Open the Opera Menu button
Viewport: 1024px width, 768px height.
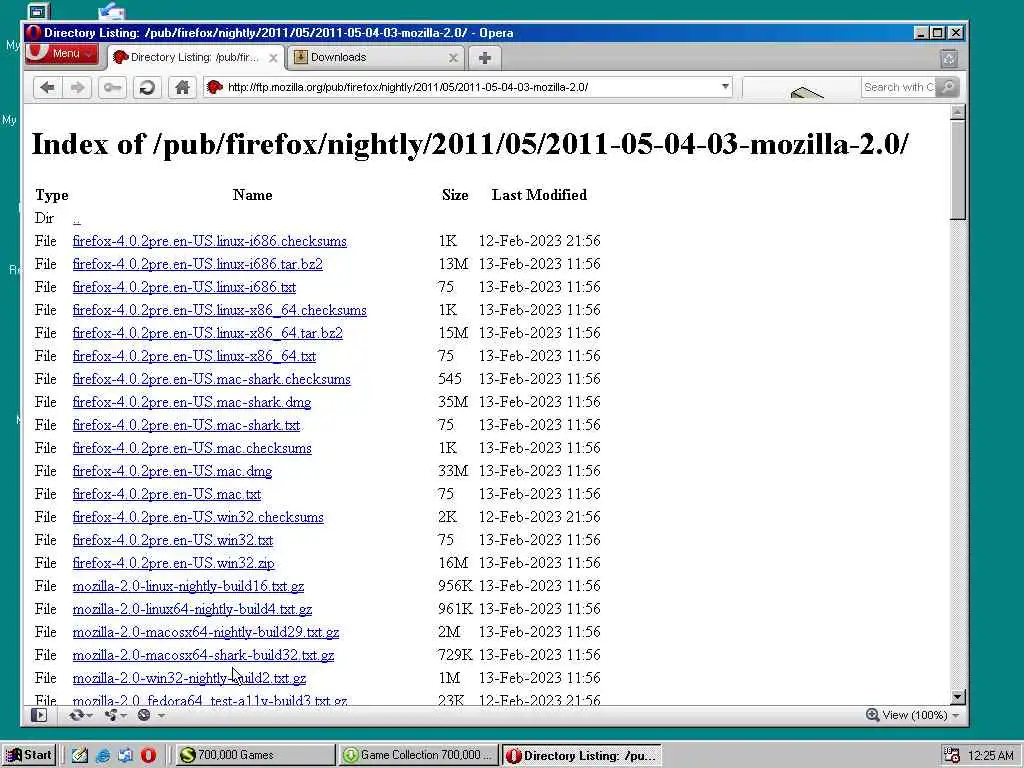[x=61, y=54]
